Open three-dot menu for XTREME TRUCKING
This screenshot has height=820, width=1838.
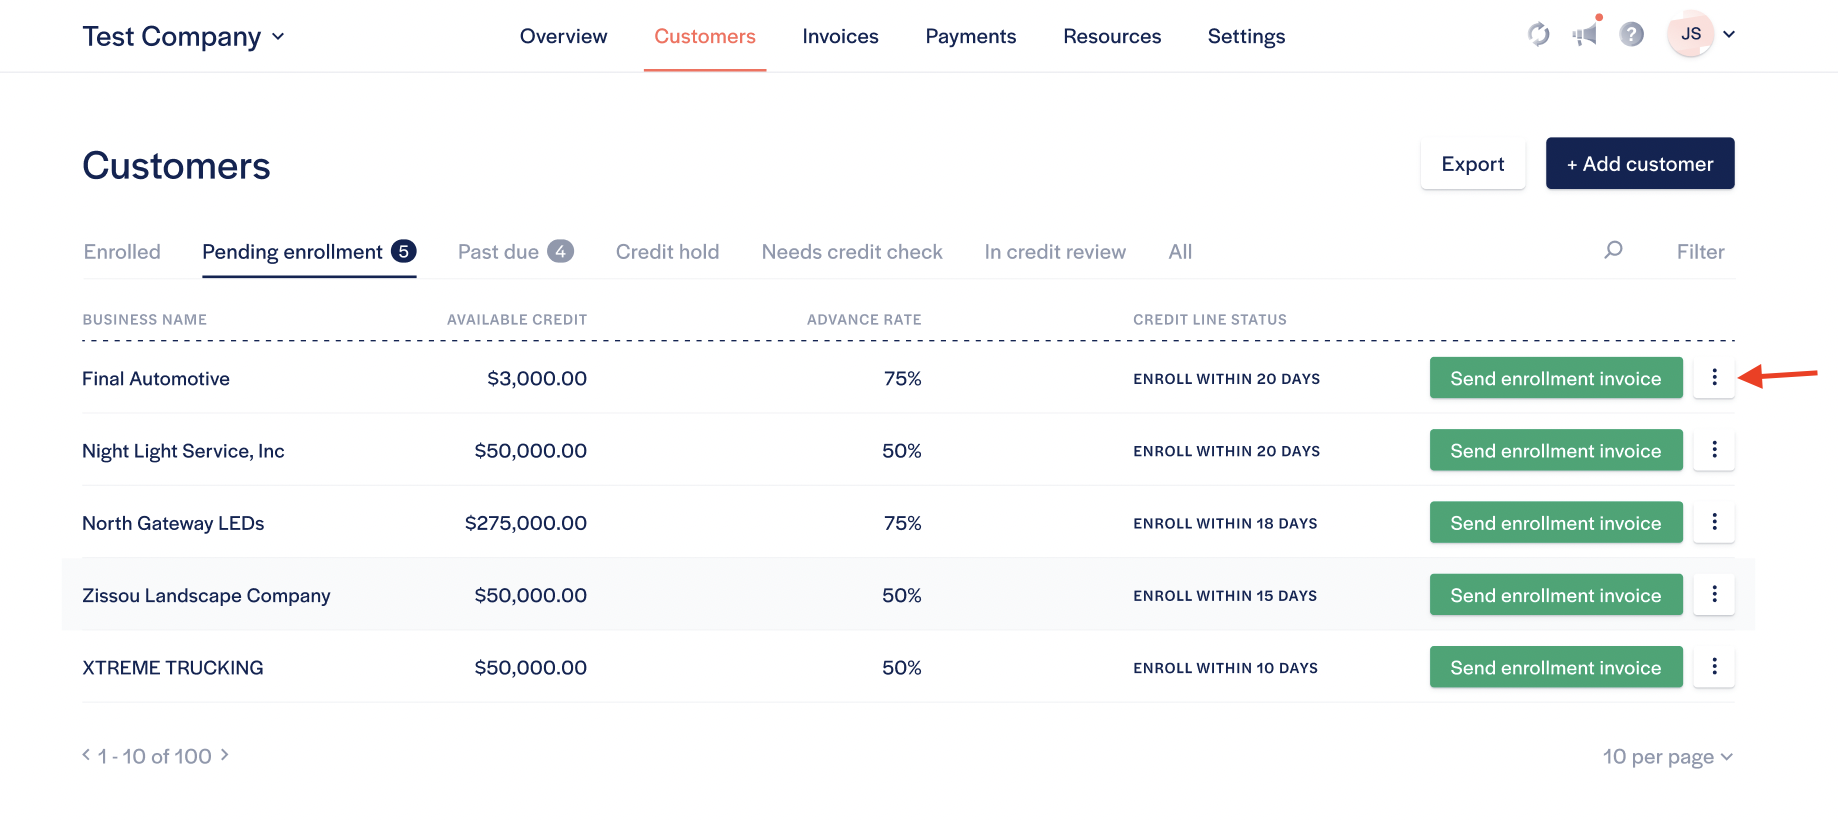[1713, 667]
